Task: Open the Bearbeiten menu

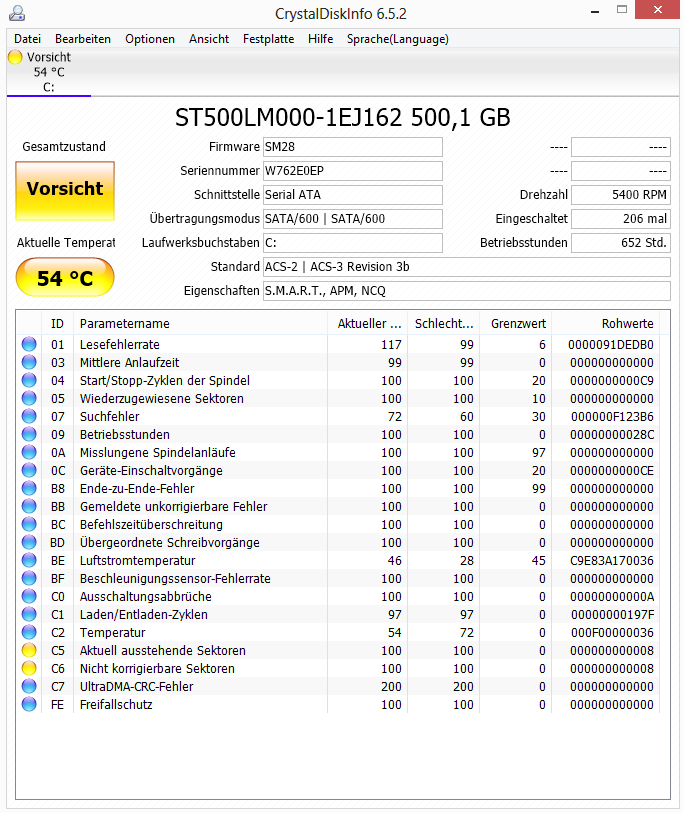Action: click(x=83, y=39)
